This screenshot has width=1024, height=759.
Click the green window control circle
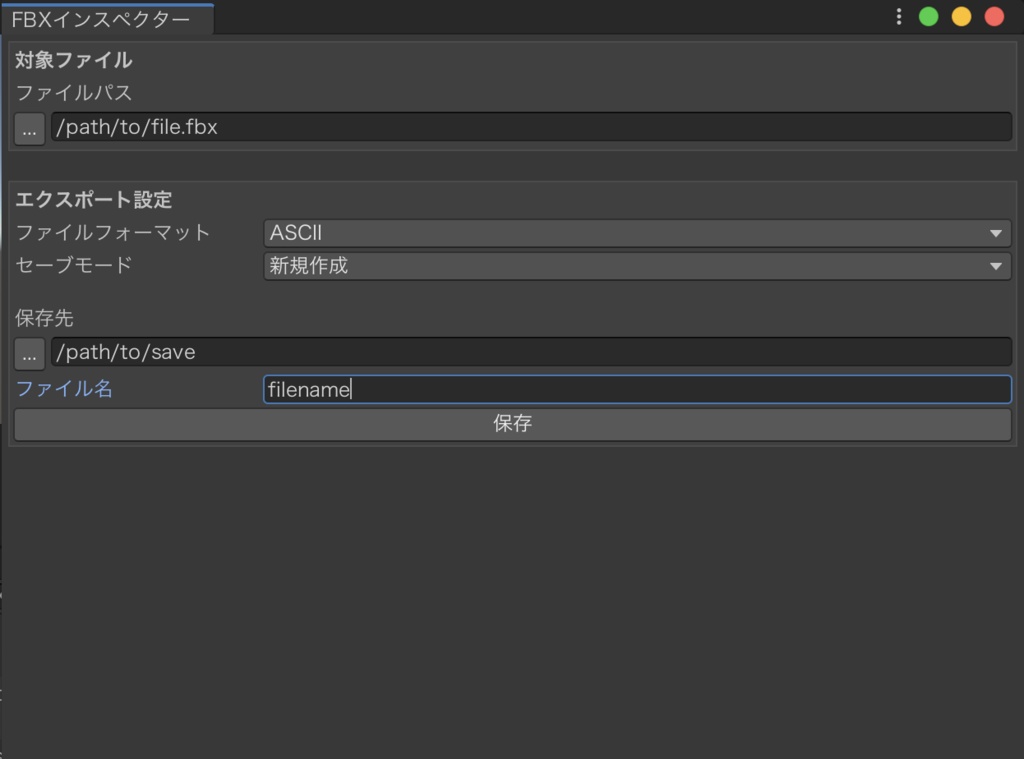tap(928, 16)
